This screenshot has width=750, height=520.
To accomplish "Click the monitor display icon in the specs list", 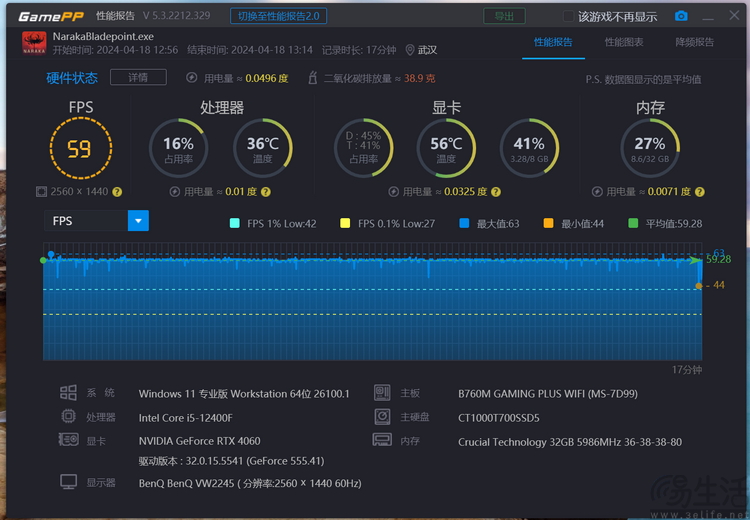I will point(68,482).
